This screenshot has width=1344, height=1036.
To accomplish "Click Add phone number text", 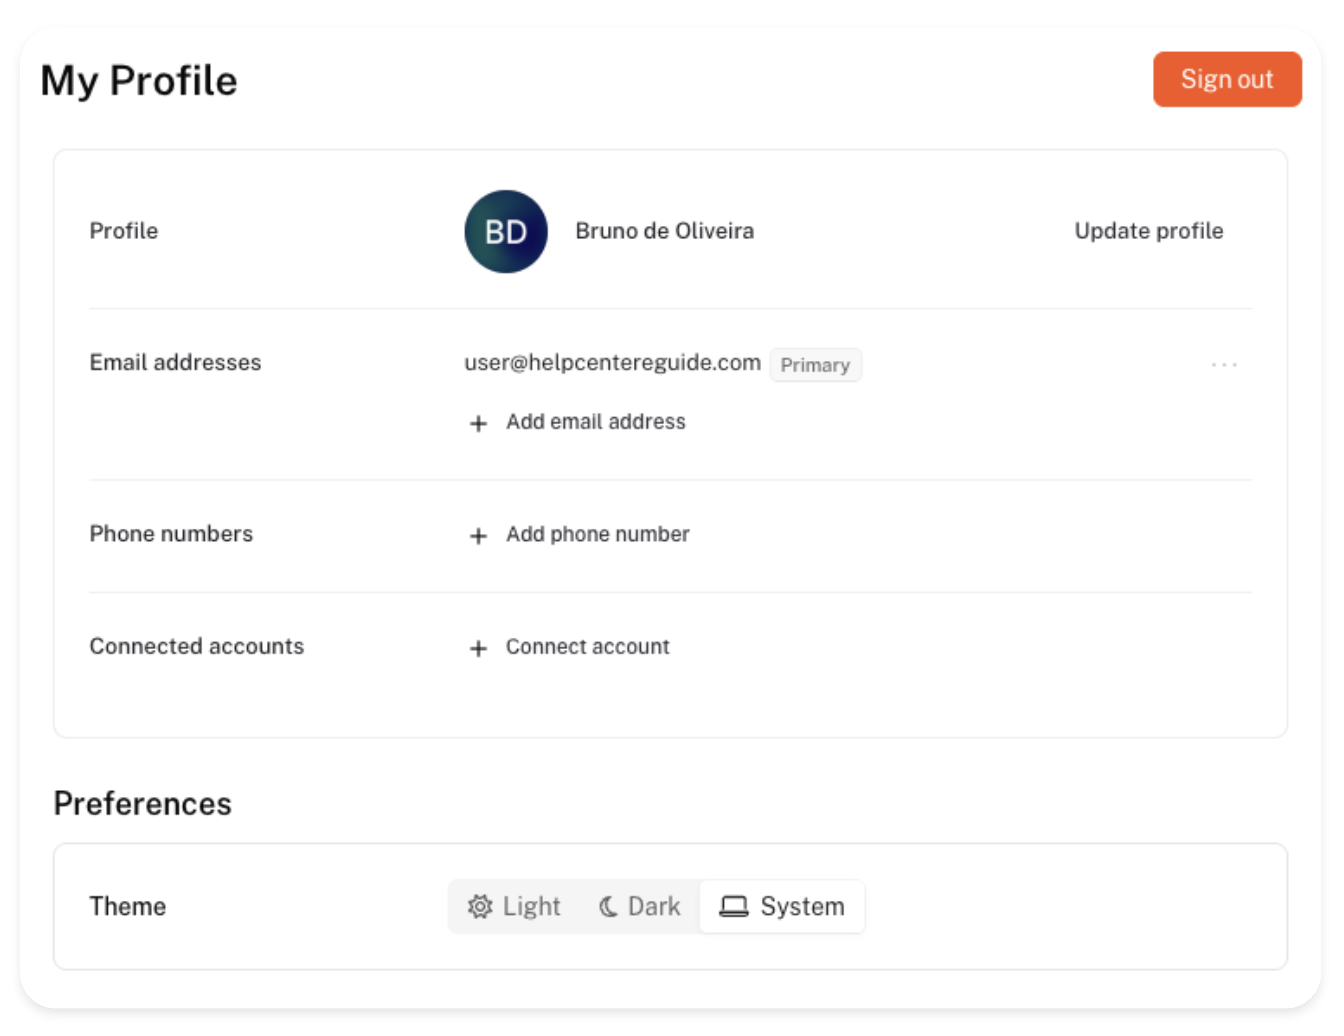I will tap(598, 534).
